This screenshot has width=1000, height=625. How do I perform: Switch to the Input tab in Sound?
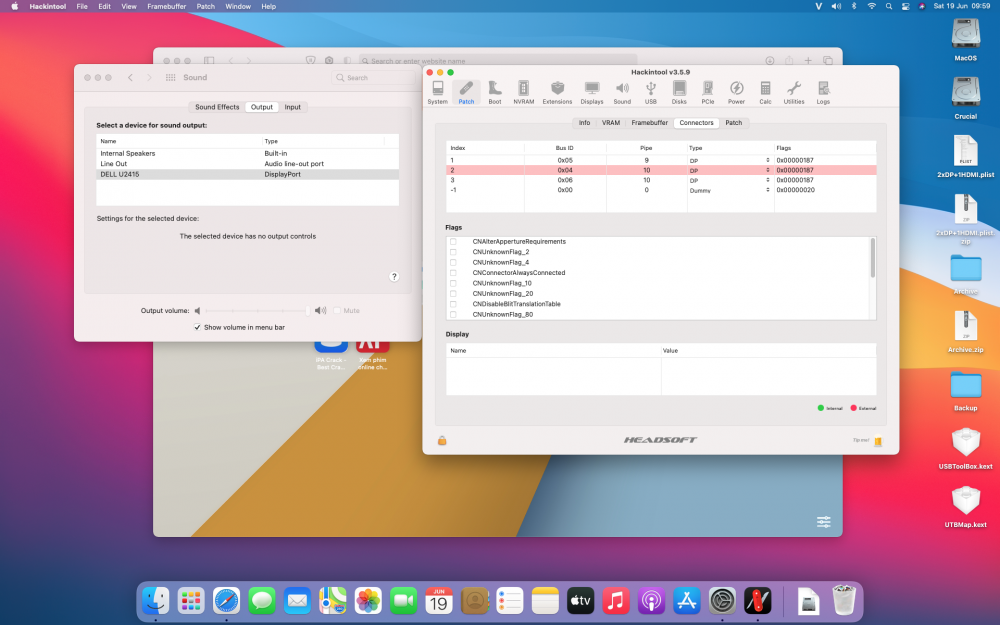click(293, 107)
